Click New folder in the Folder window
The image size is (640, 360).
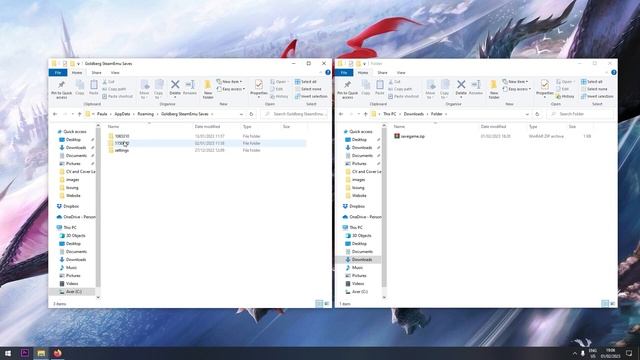(x=493, y=89)
